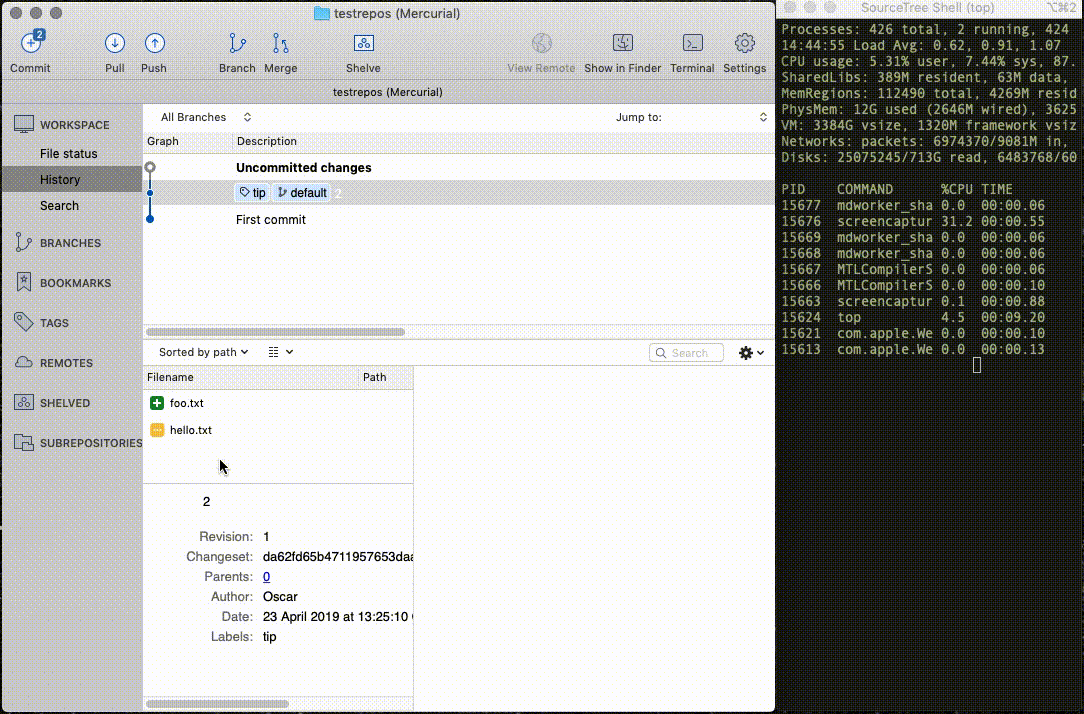Open the TAGS sidebar section
This screenshot has width=1084, height=714.
[54, 323]
